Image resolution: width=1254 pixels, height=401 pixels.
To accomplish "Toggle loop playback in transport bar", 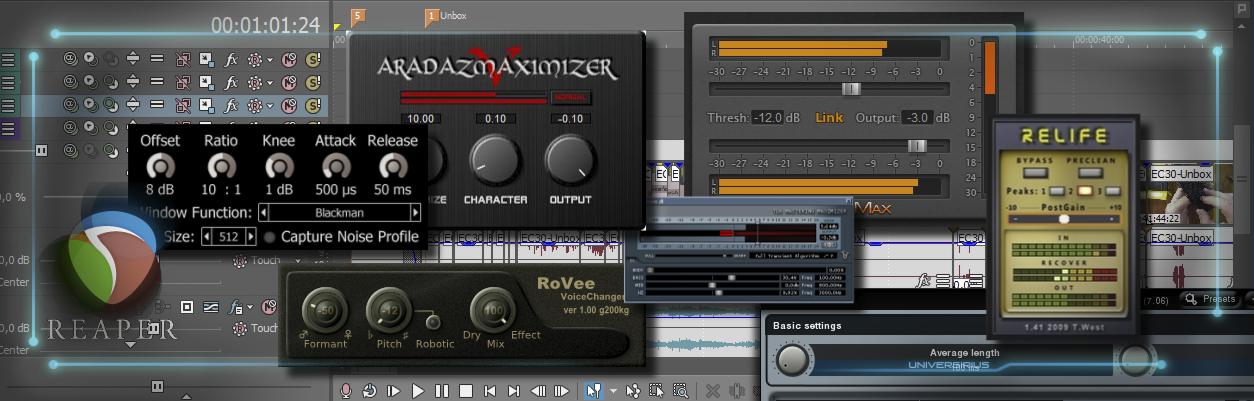I will [369, 391].
